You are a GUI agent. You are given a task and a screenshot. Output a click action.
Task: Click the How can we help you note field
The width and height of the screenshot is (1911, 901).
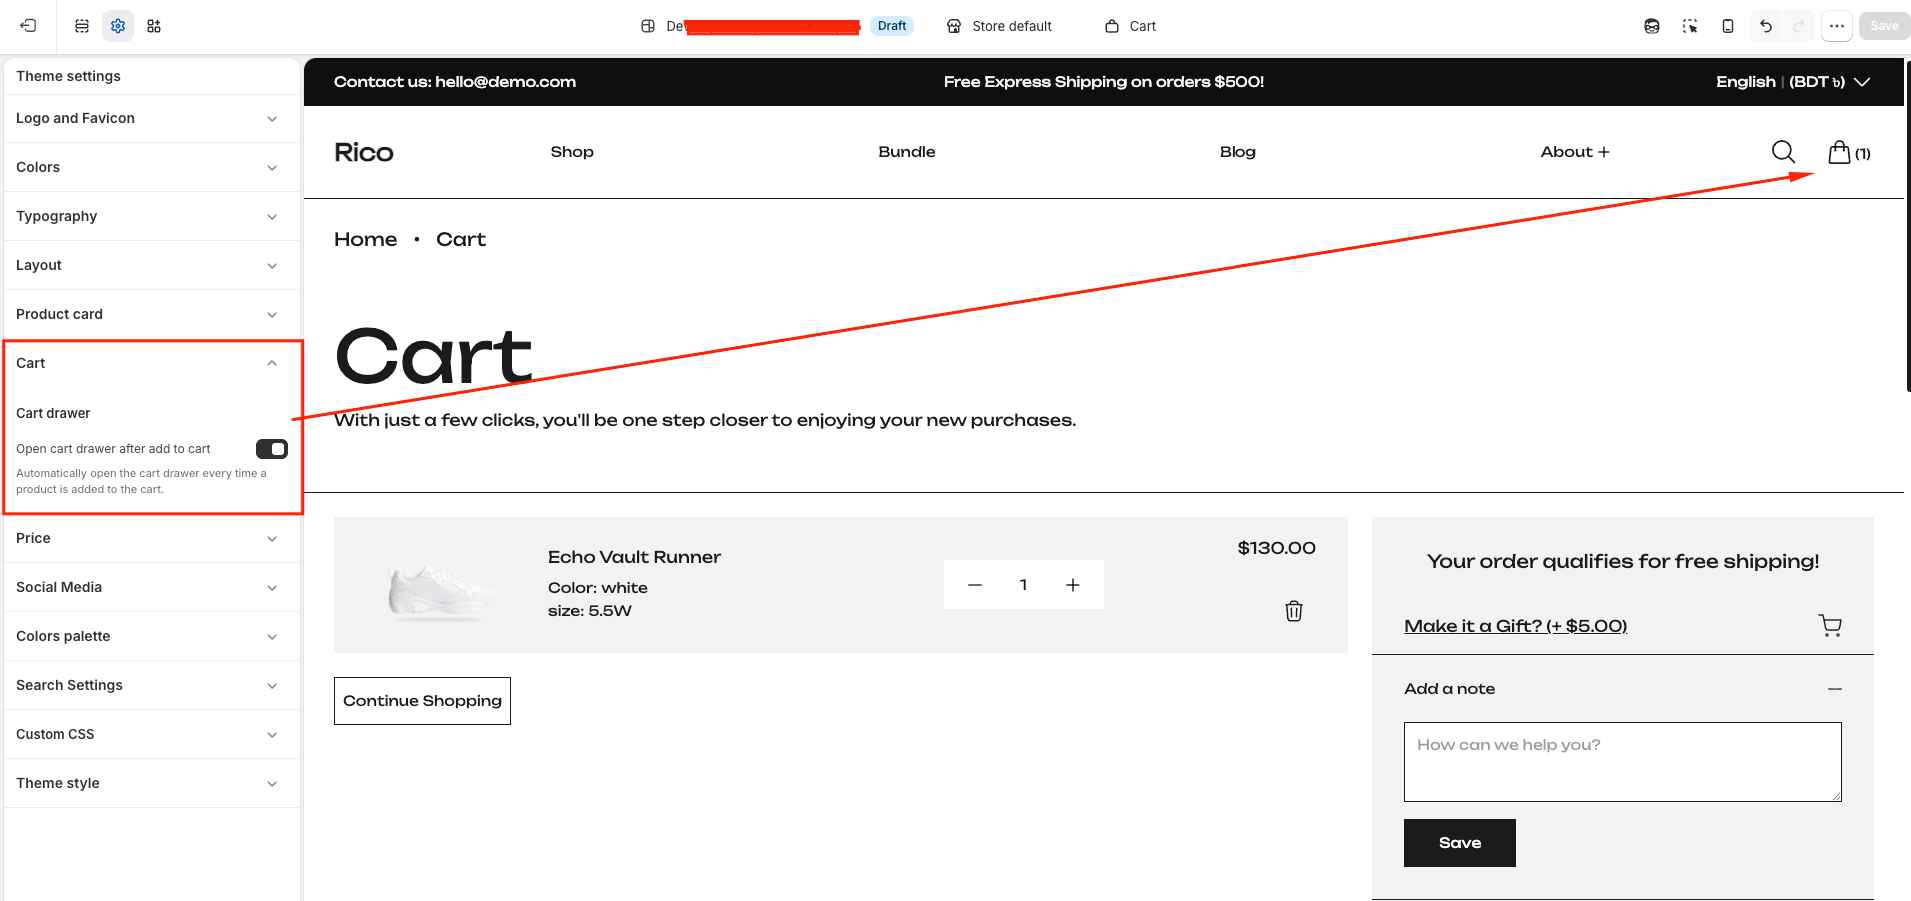click(x=1623, y=762)
